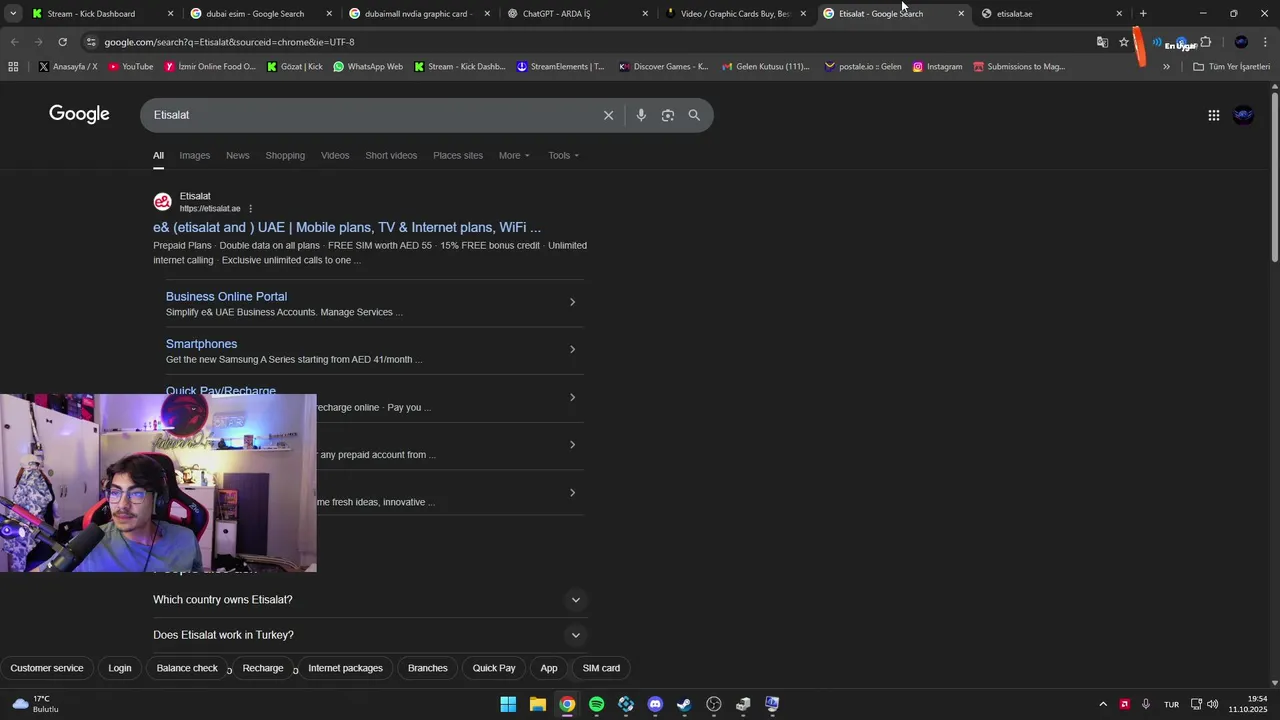Open Steam from the taskbar
The height and width of the screenshot is (720, 1280).
coord(684,704)
